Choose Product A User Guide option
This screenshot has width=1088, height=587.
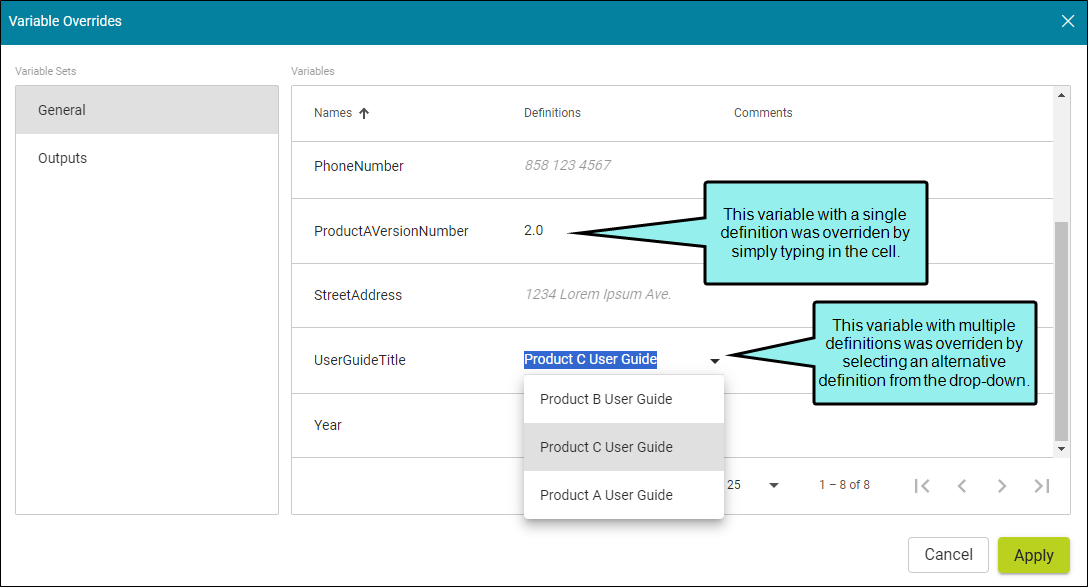624,495
